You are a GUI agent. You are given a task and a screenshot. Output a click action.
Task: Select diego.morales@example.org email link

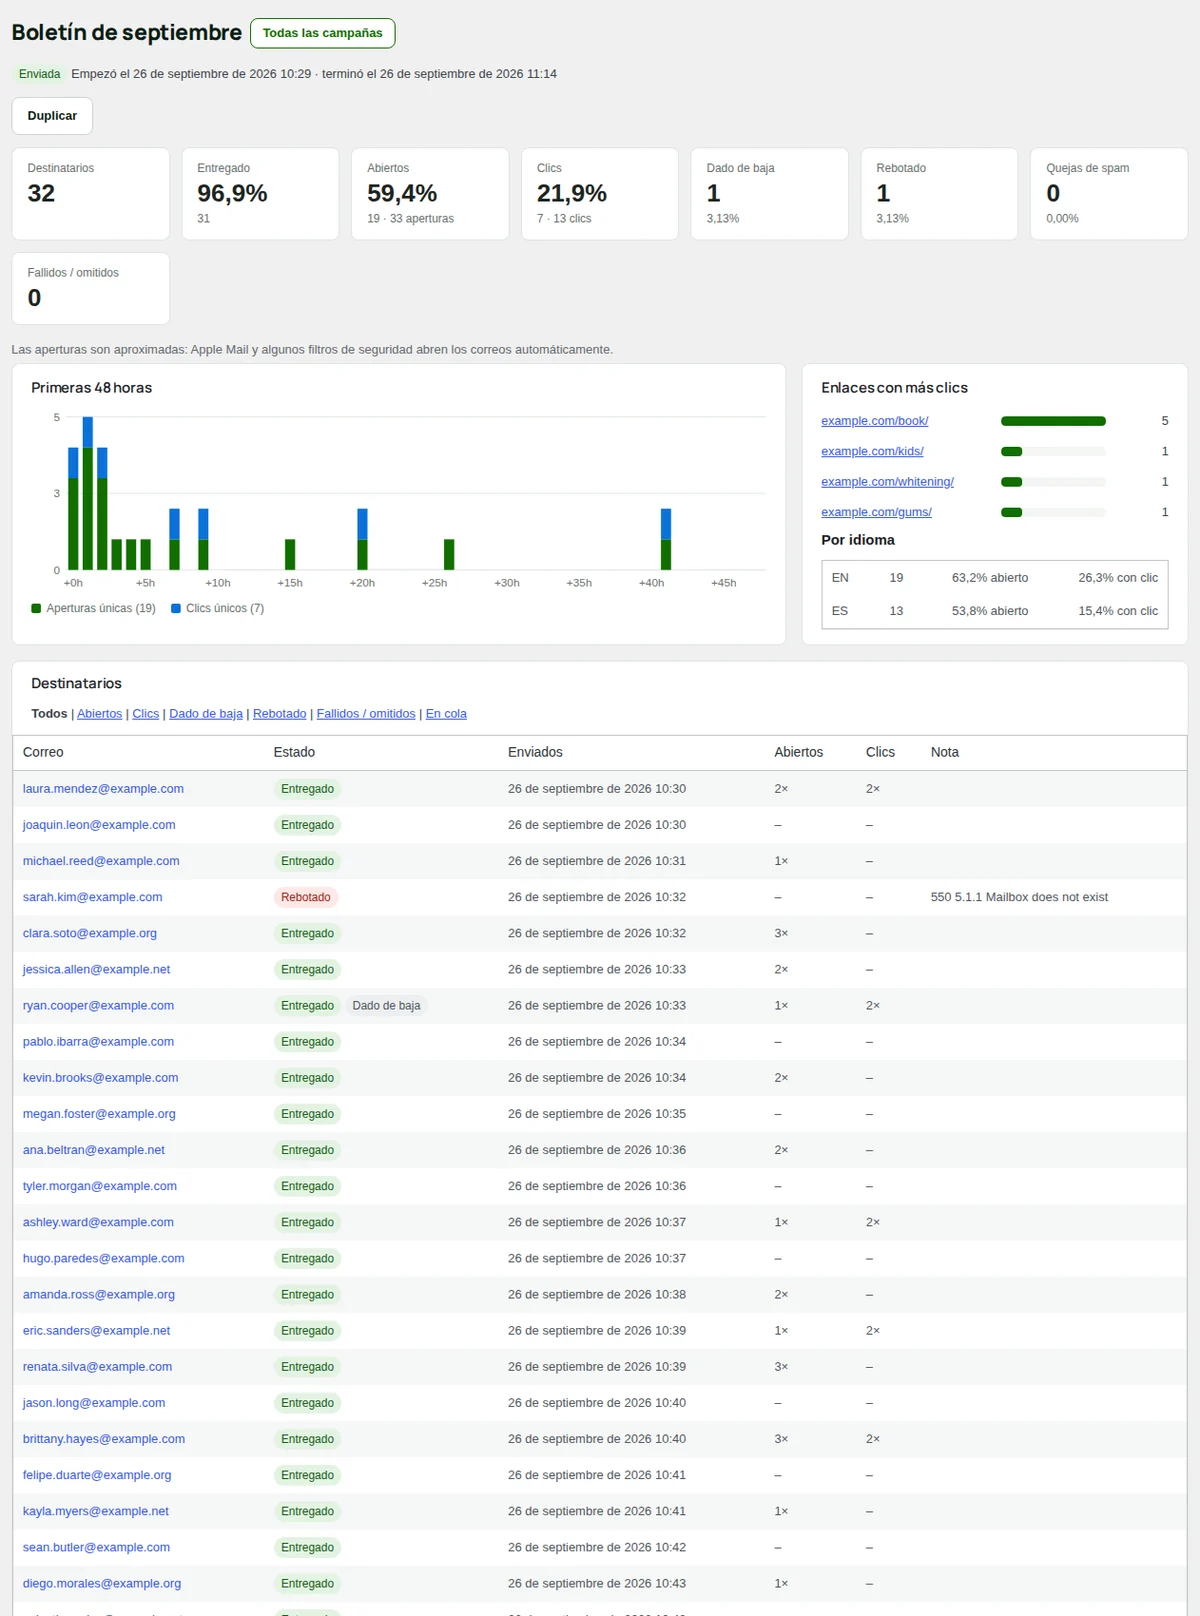[102, 1584]
